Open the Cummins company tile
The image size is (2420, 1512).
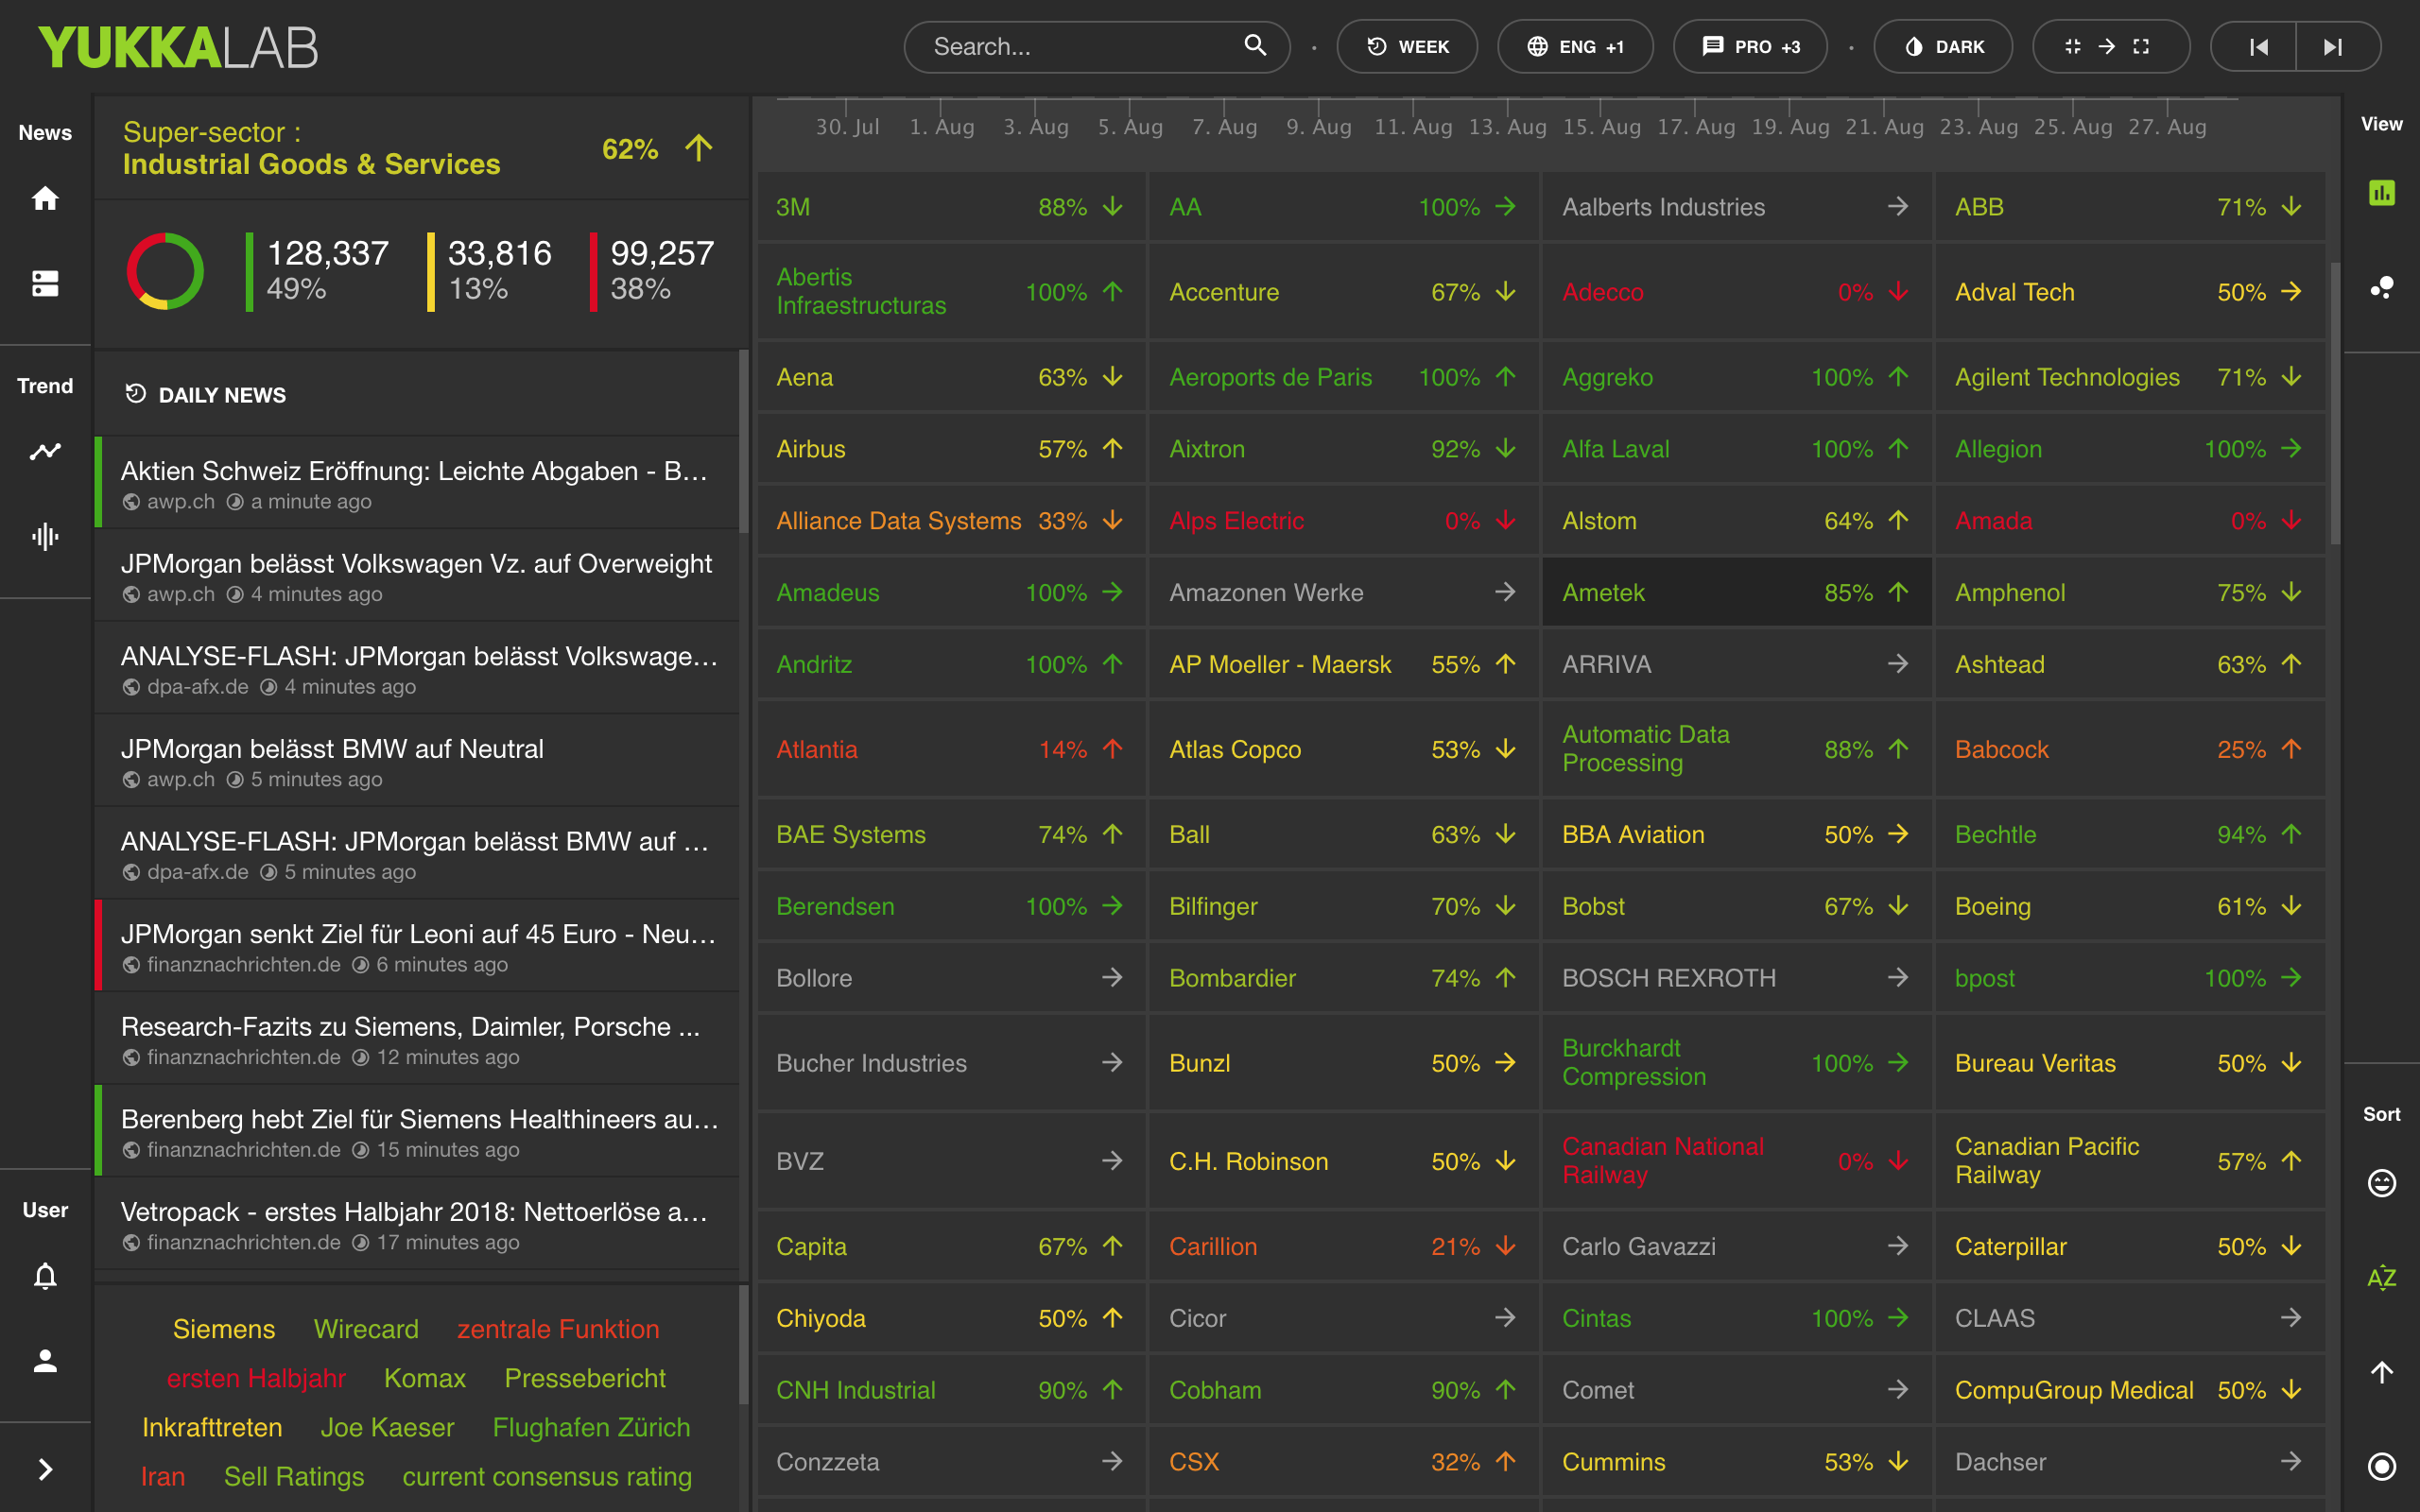tap(1737, 1462)
